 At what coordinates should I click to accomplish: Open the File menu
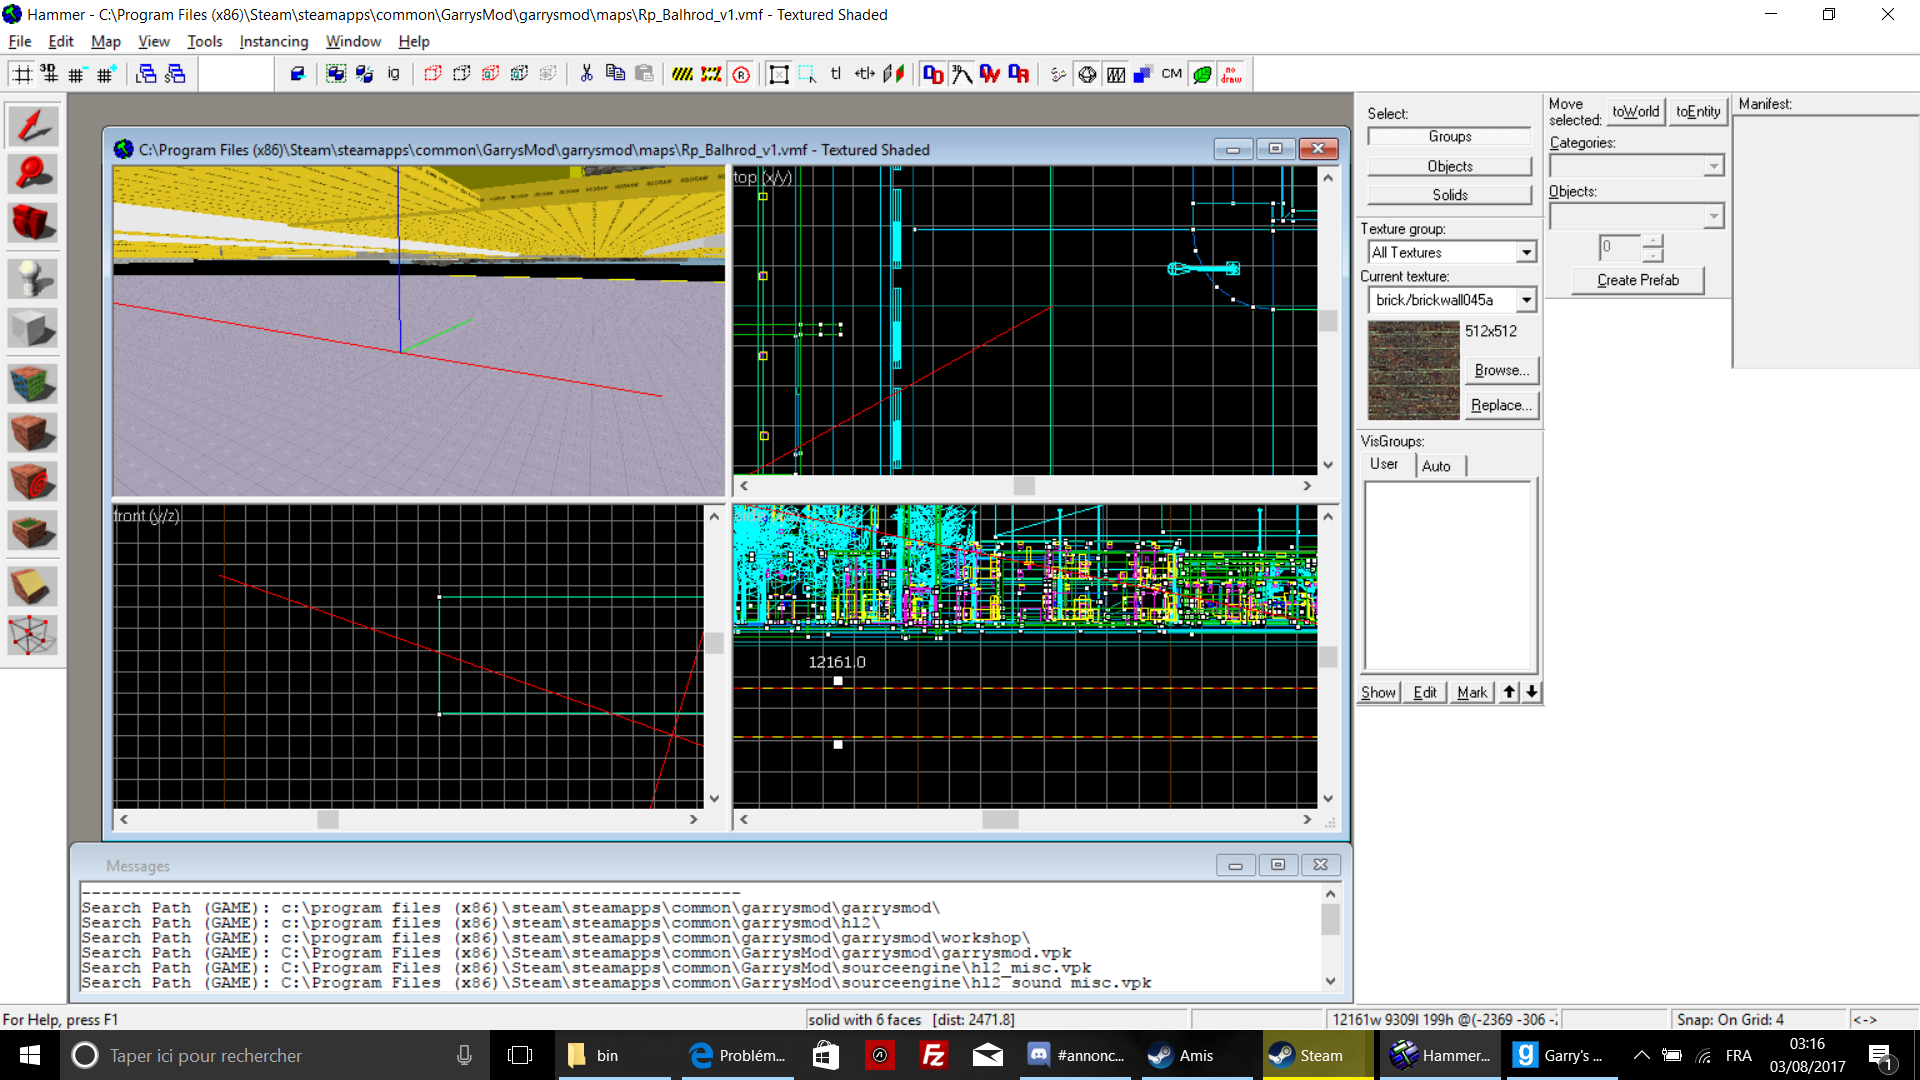tap(20, 42)
